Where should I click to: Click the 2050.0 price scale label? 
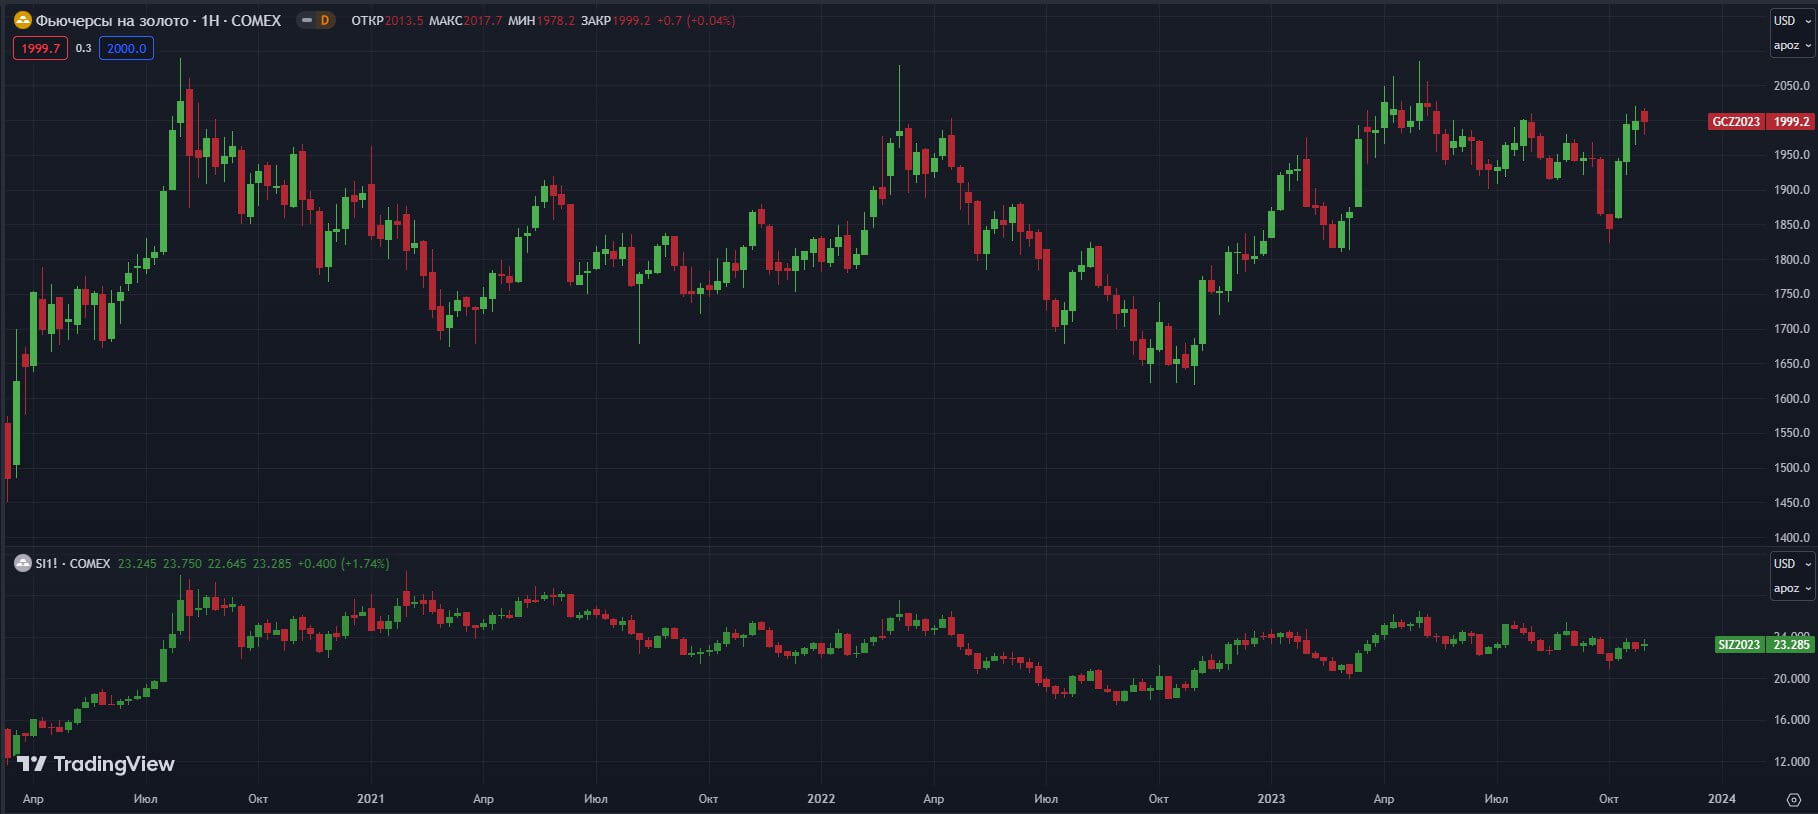[1791, 85]
